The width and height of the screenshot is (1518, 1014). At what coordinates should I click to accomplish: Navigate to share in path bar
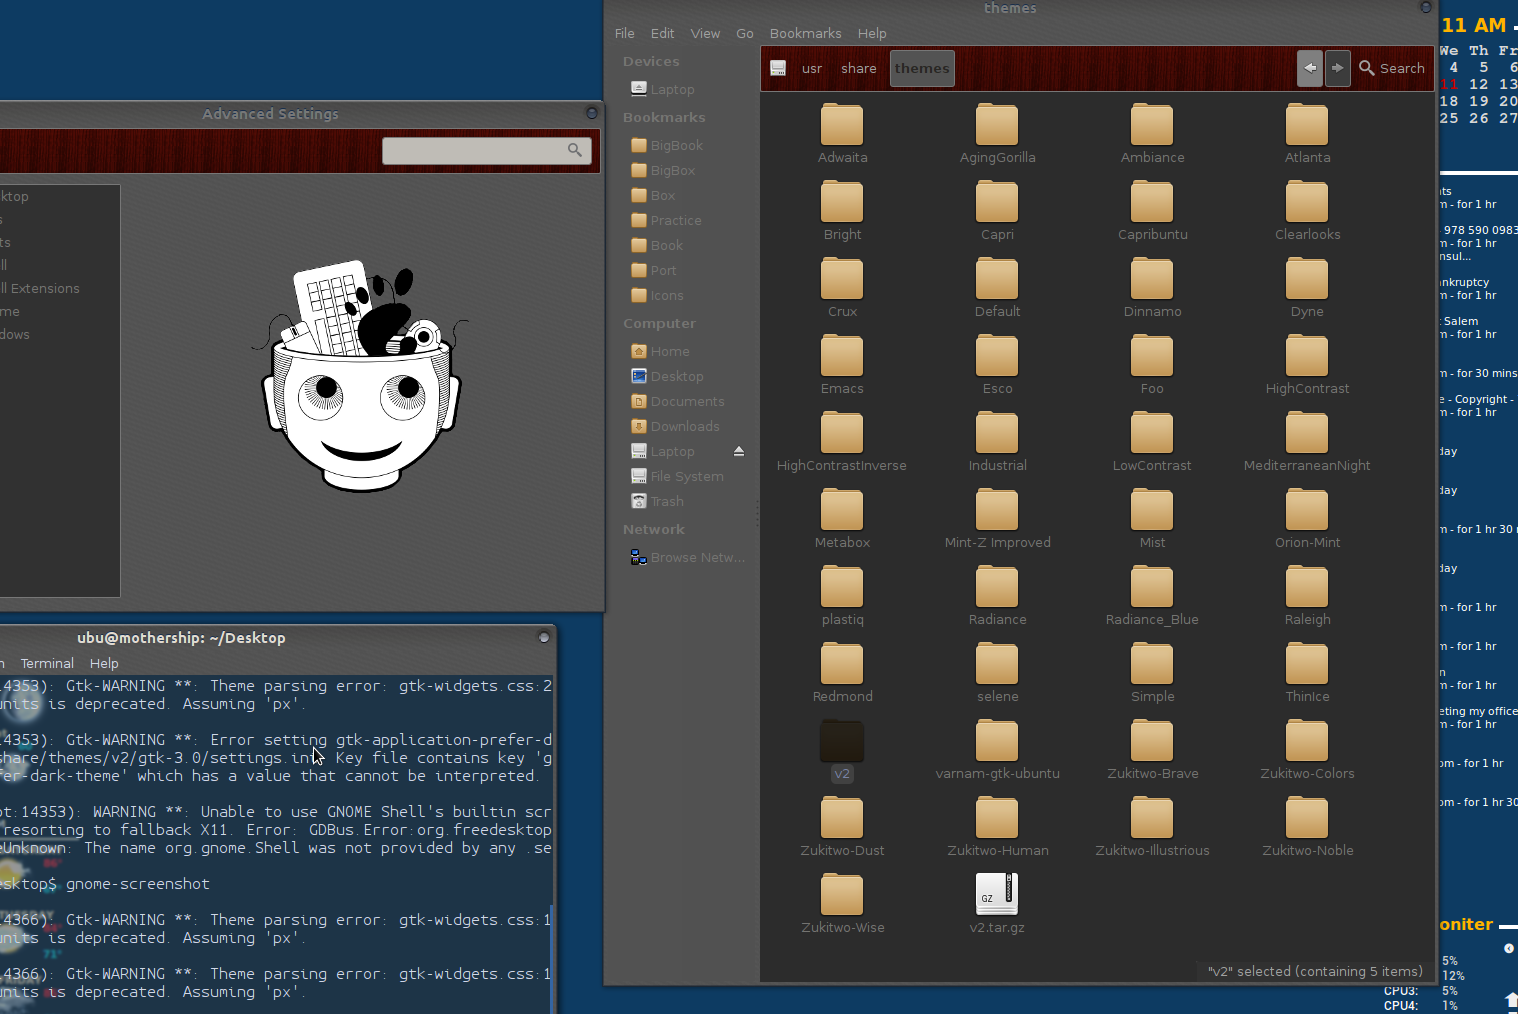(x=858, y=68)
